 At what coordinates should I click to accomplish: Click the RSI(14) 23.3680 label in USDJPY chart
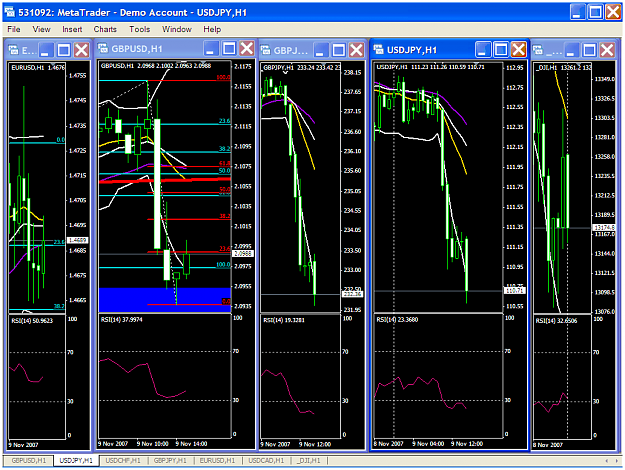tap(397, 319)
